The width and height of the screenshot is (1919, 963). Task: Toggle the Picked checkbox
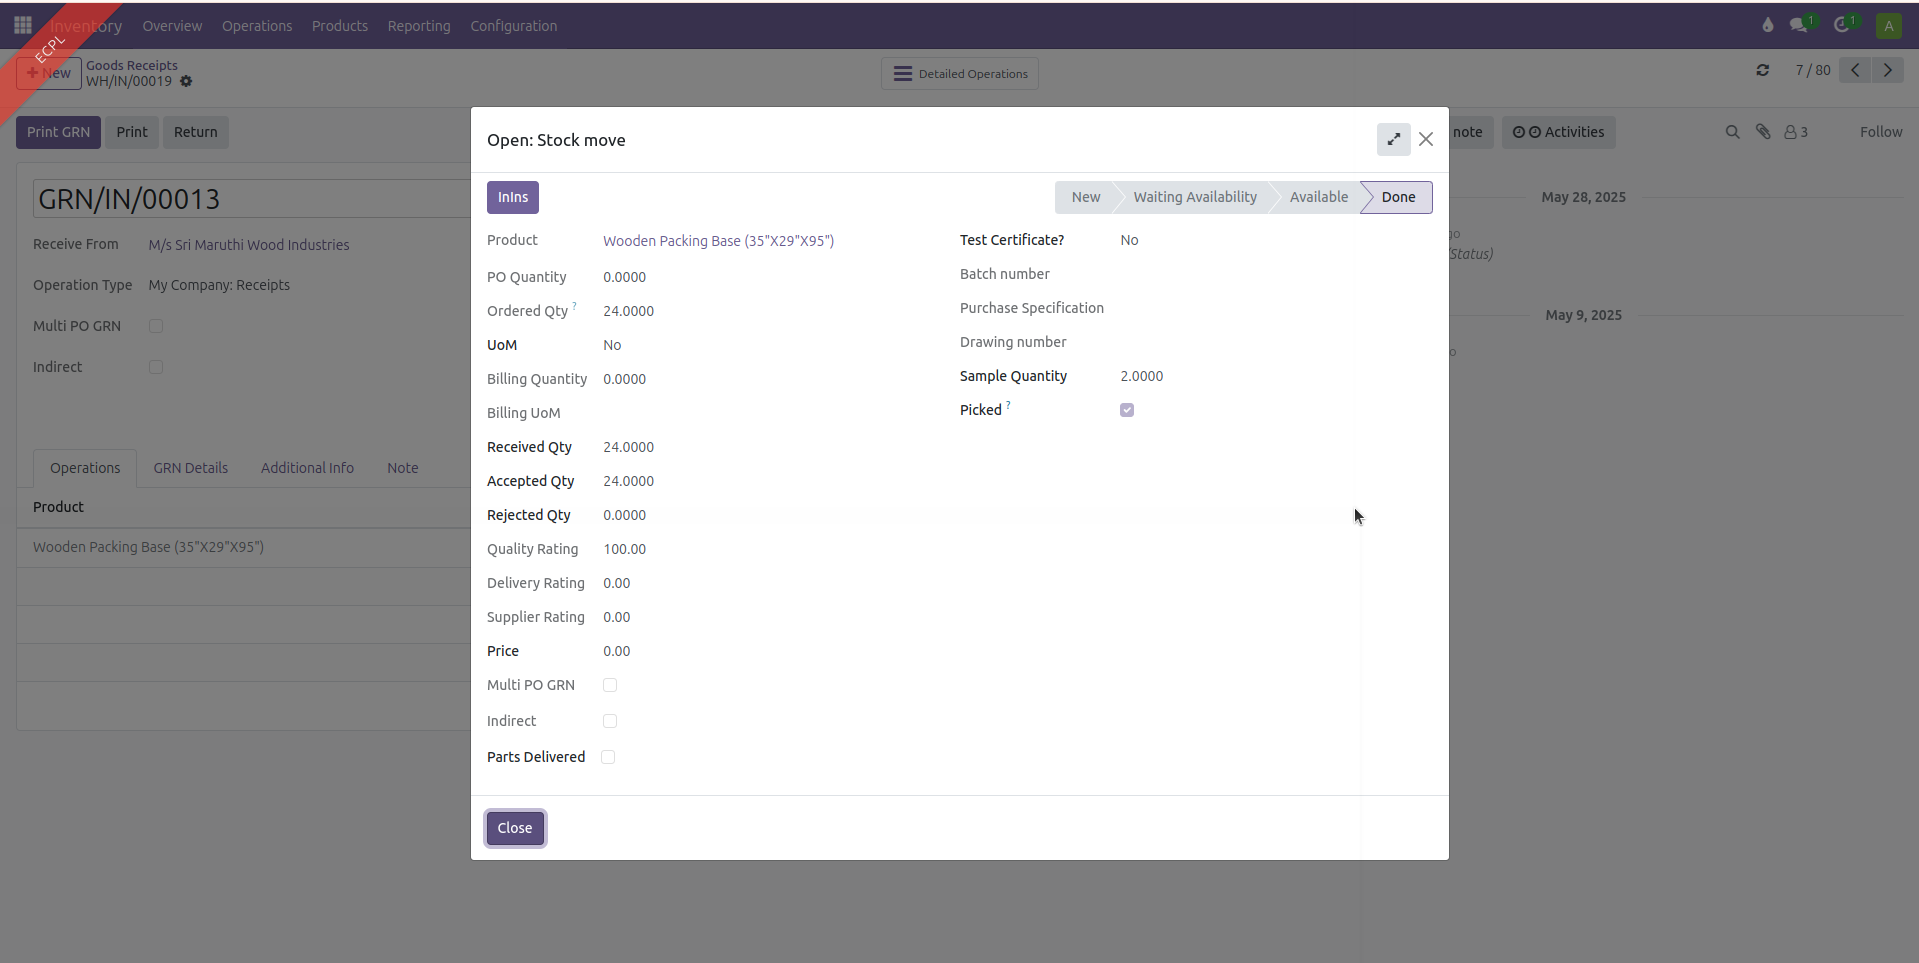[1127, 410]
